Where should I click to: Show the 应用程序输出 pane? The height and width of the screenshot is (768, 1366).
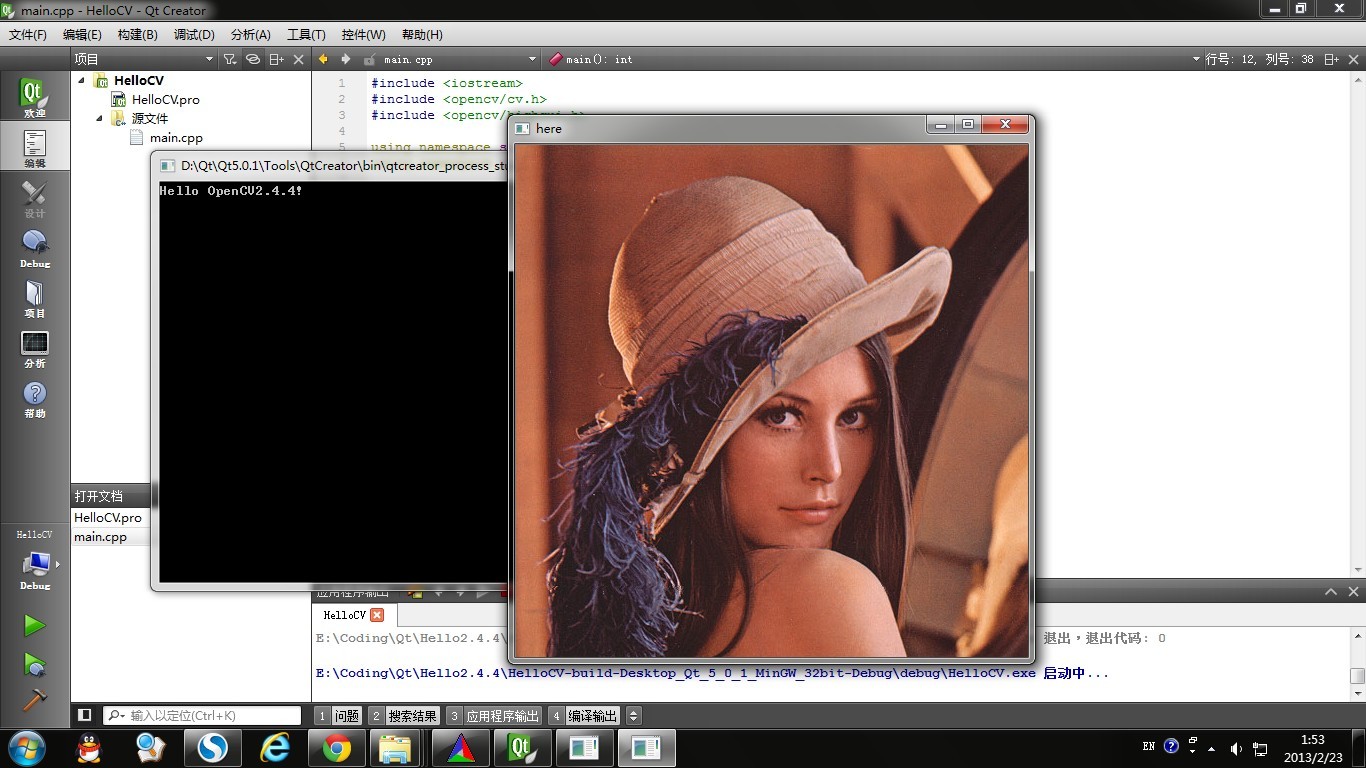[494, 716]
